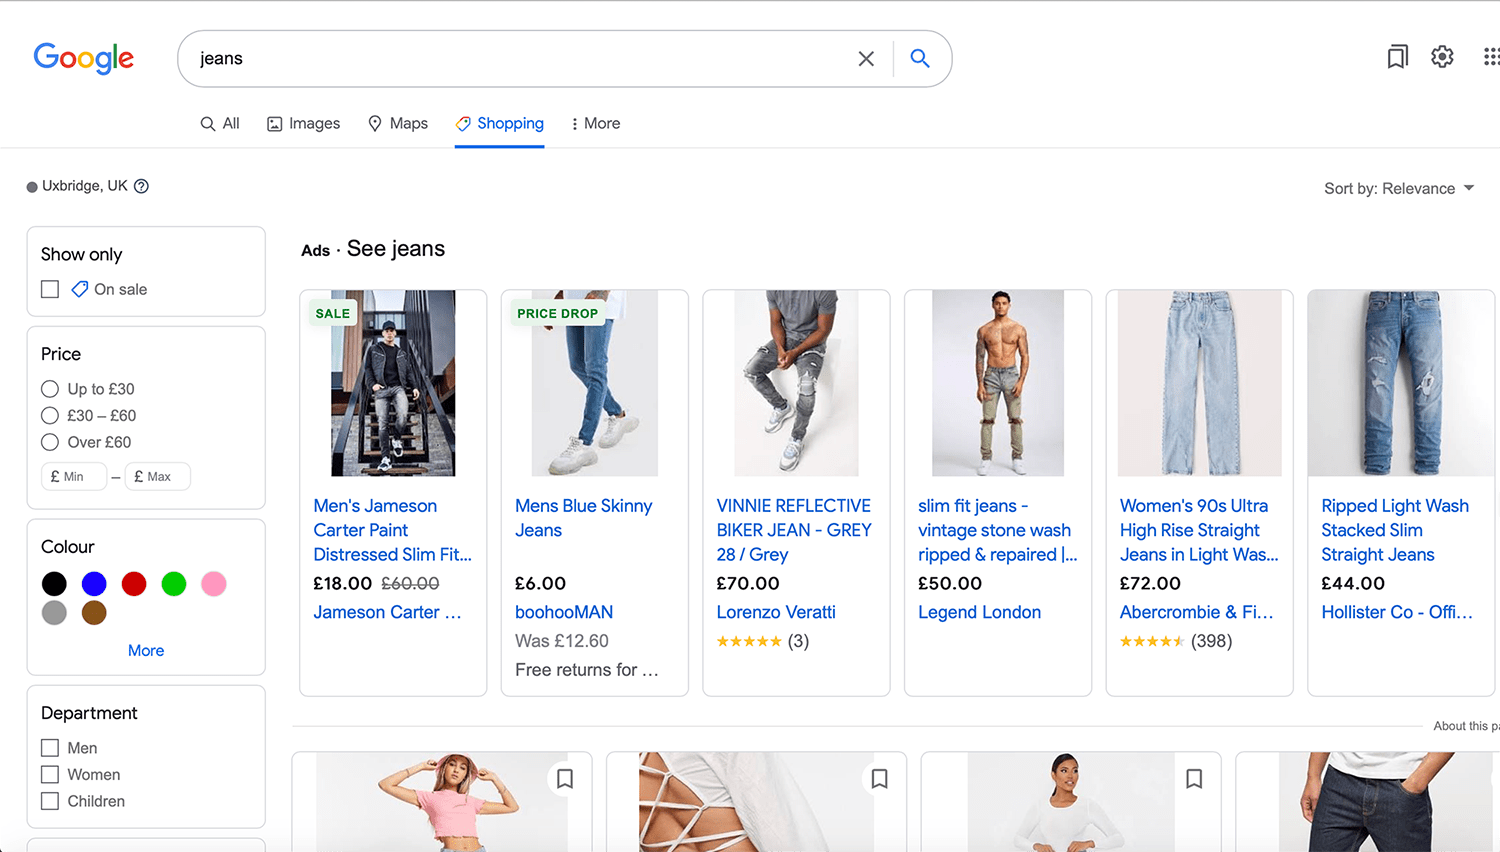Image resolution: width=1500 pixels, height=852 pixels.
Task: Filter by brown colour swatch
Action: (x=94, y=612)
